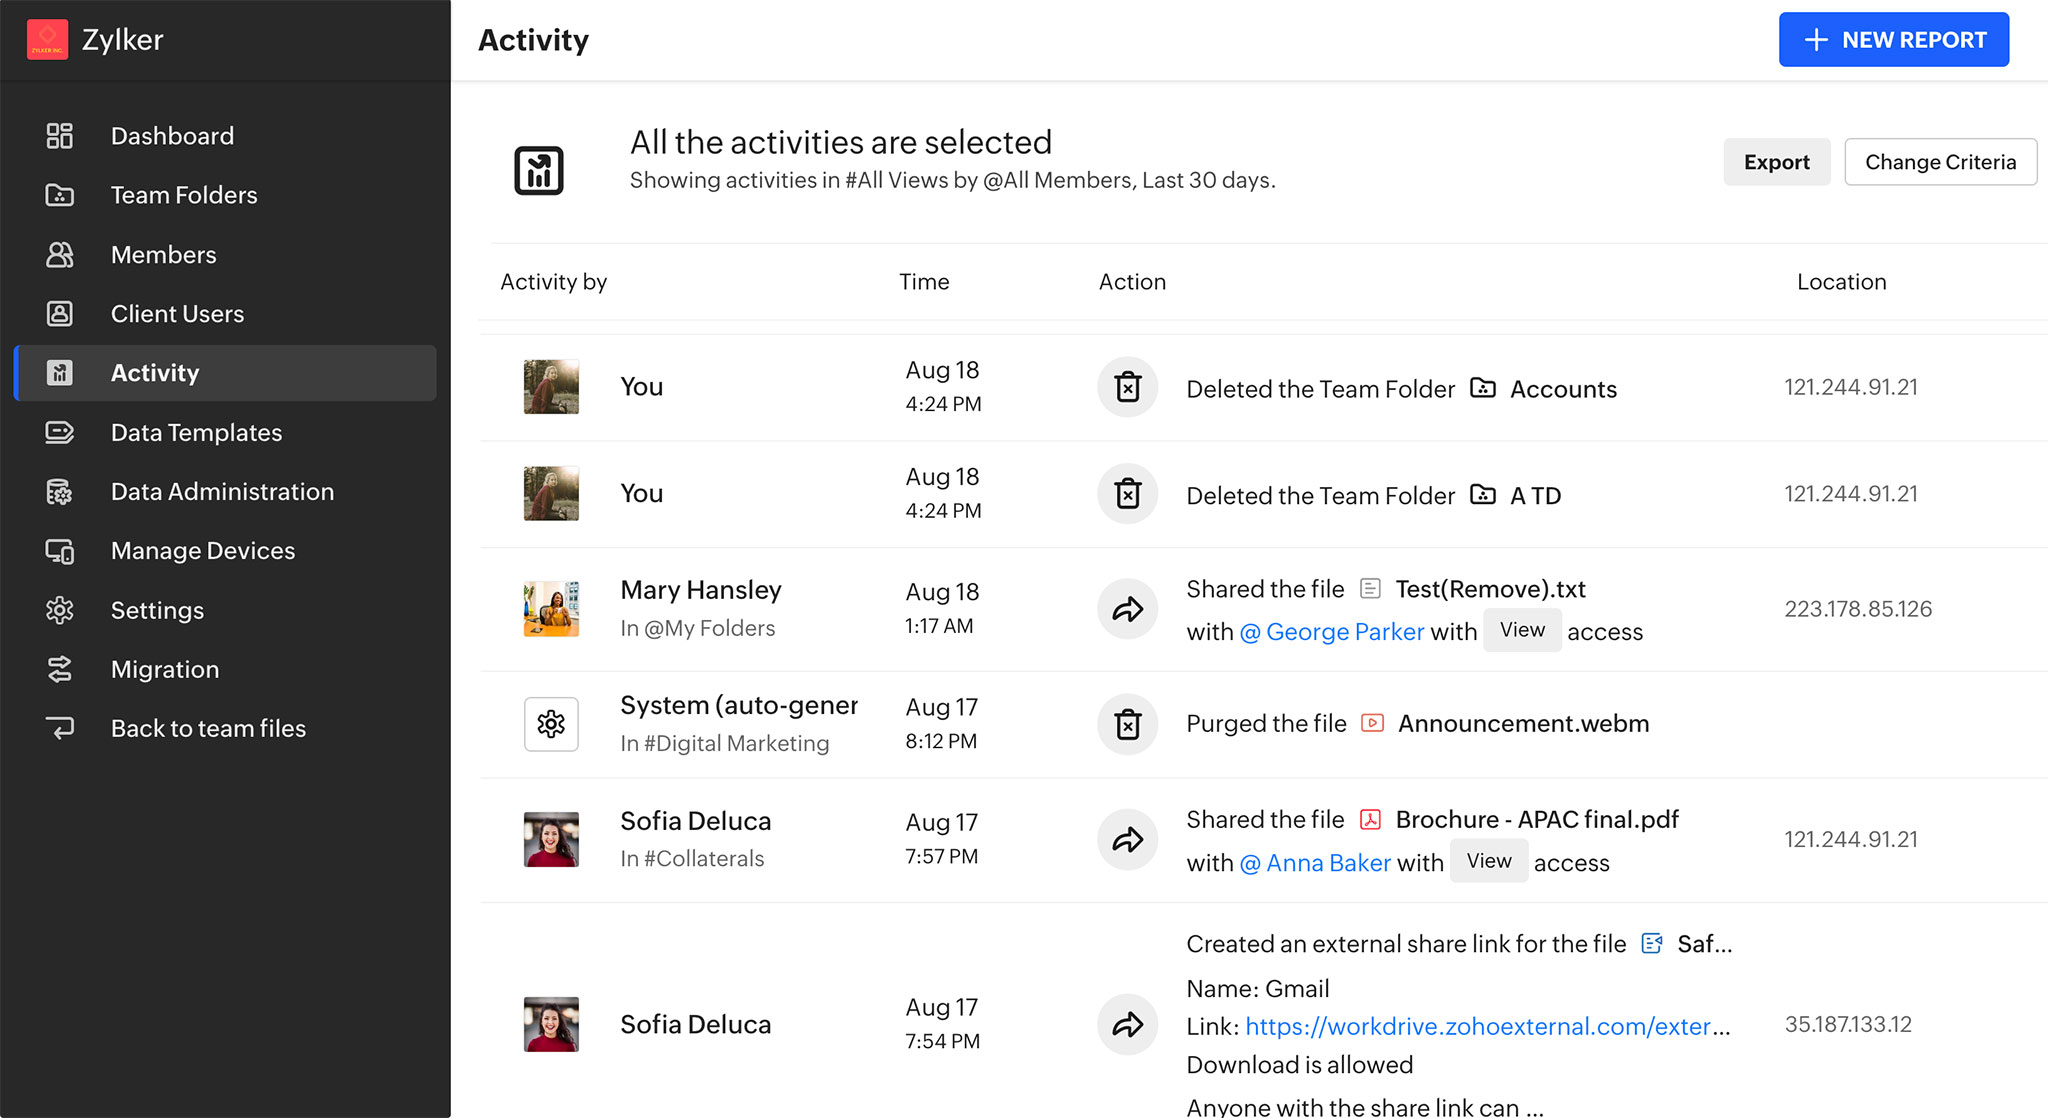The width and height of the screenshot is (2048, 1118).
Task: Click the Migration arrows icon
Action: [x=60, y=669]
